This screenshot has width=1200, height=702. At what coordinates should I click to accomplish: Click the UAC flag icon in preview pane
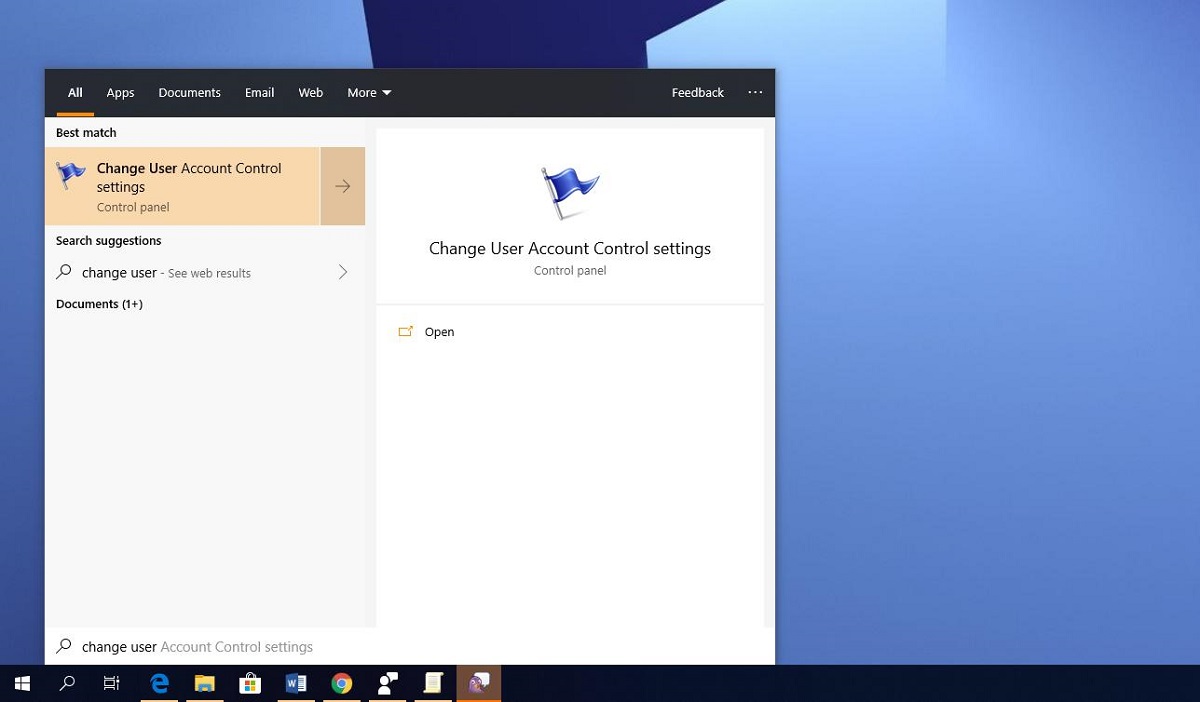pos(570,190)
